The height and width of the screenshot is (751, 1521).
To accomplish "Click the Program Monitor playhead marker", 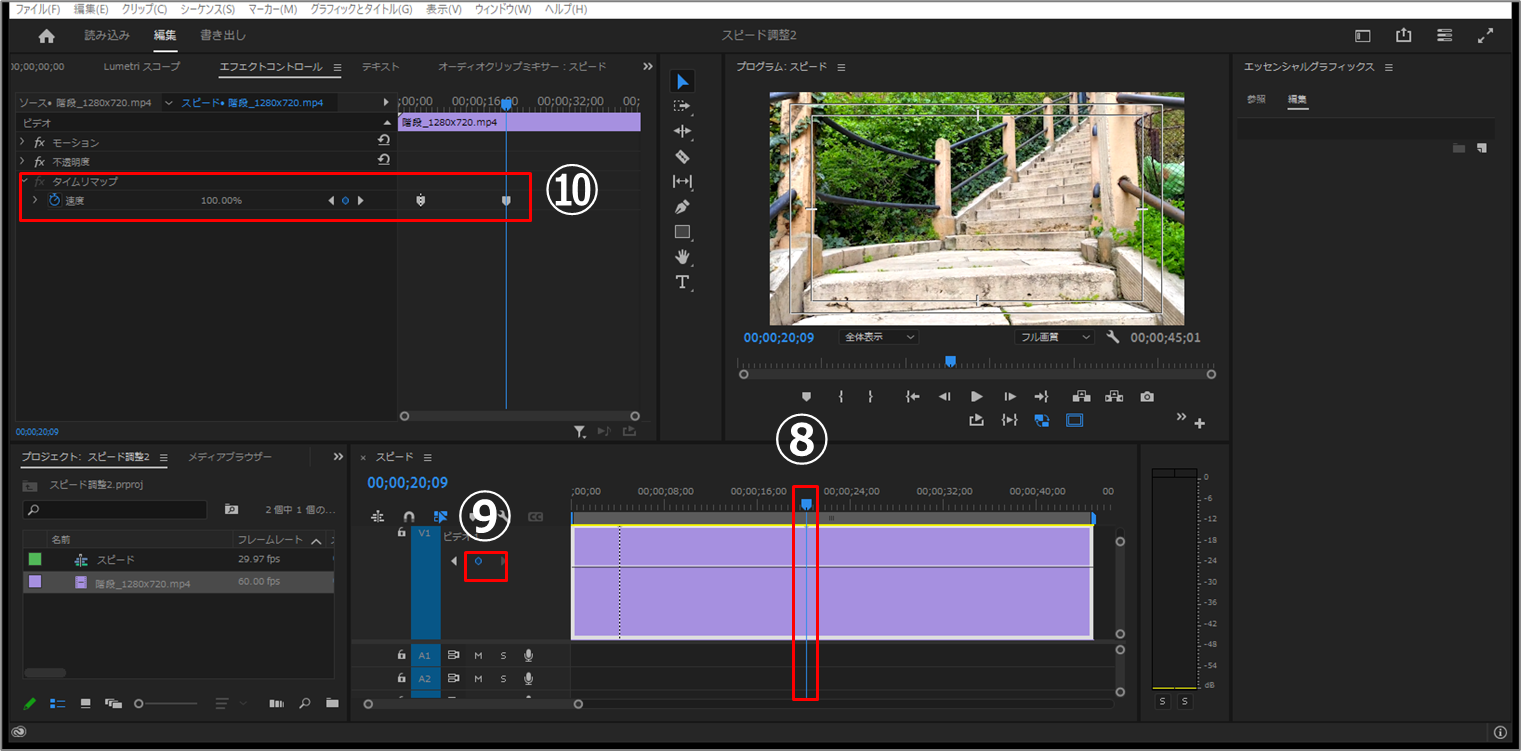I will 950,361.
